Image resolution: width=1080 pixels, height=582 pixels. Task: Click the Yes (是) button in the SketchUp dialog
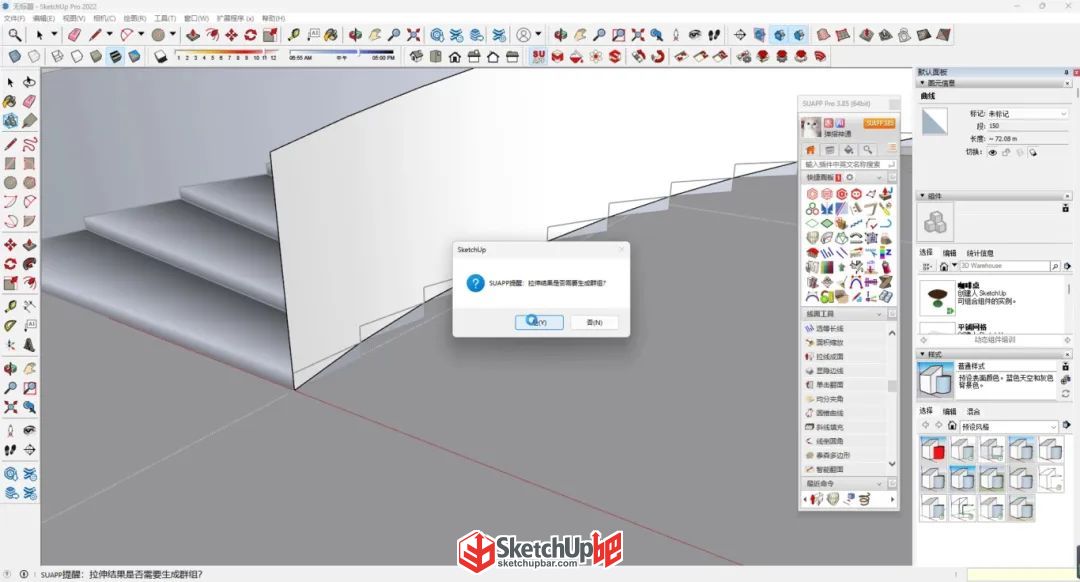click(x=539, y=322)
